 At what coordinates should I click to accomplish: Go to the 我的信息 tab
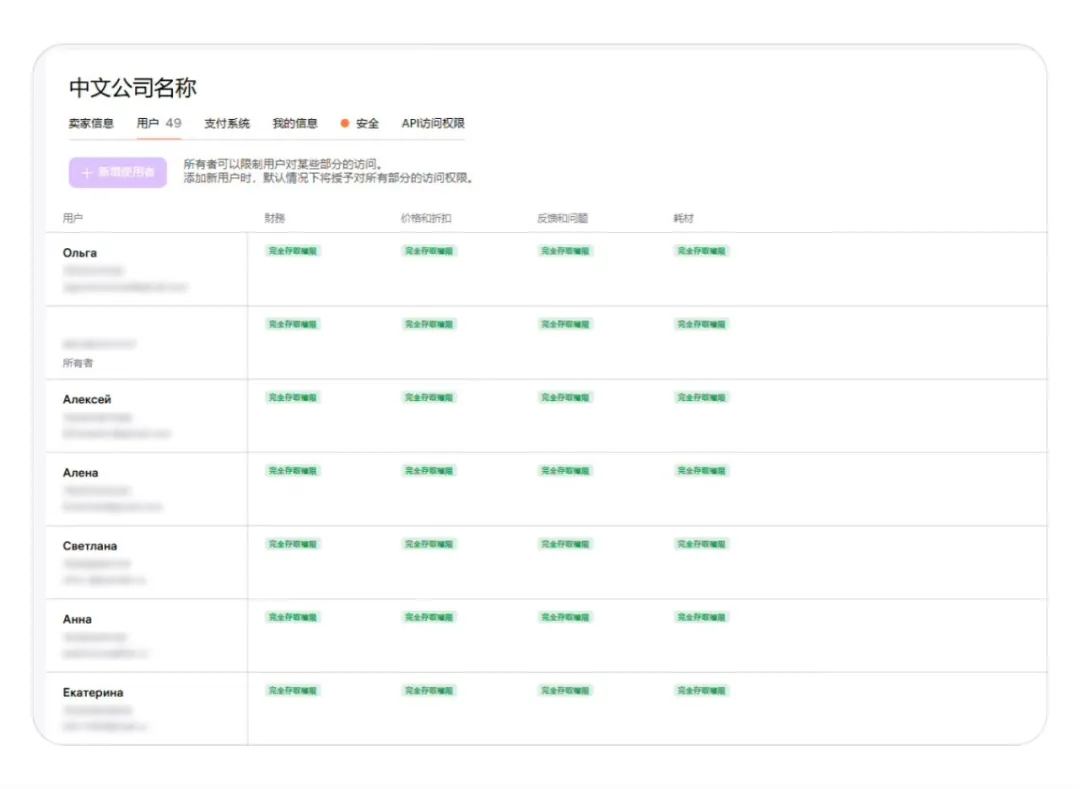(295, 124)
